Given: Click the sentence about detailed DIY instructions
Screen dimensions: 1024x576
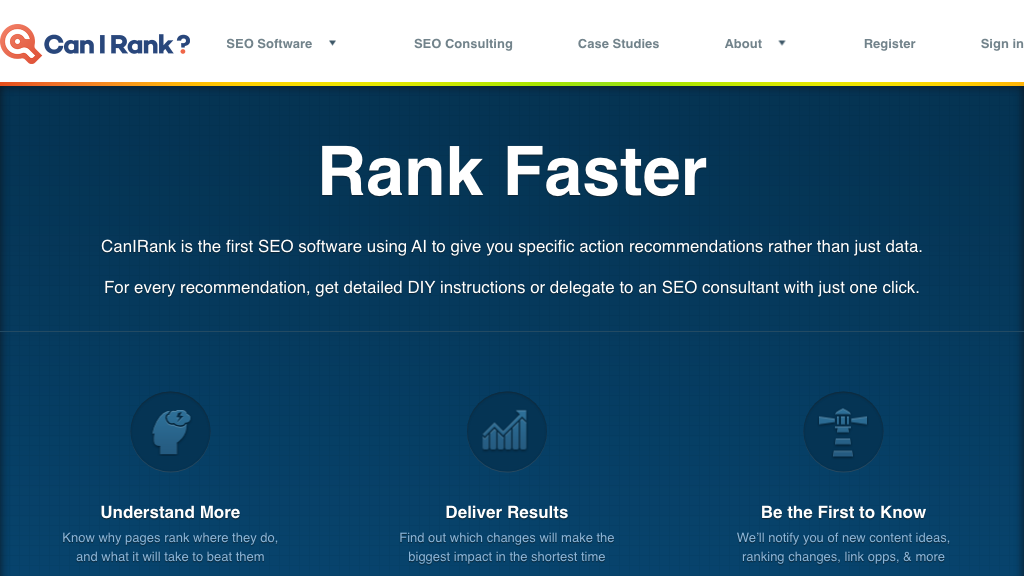Looking at the screenshot, I should coord(512,288).
